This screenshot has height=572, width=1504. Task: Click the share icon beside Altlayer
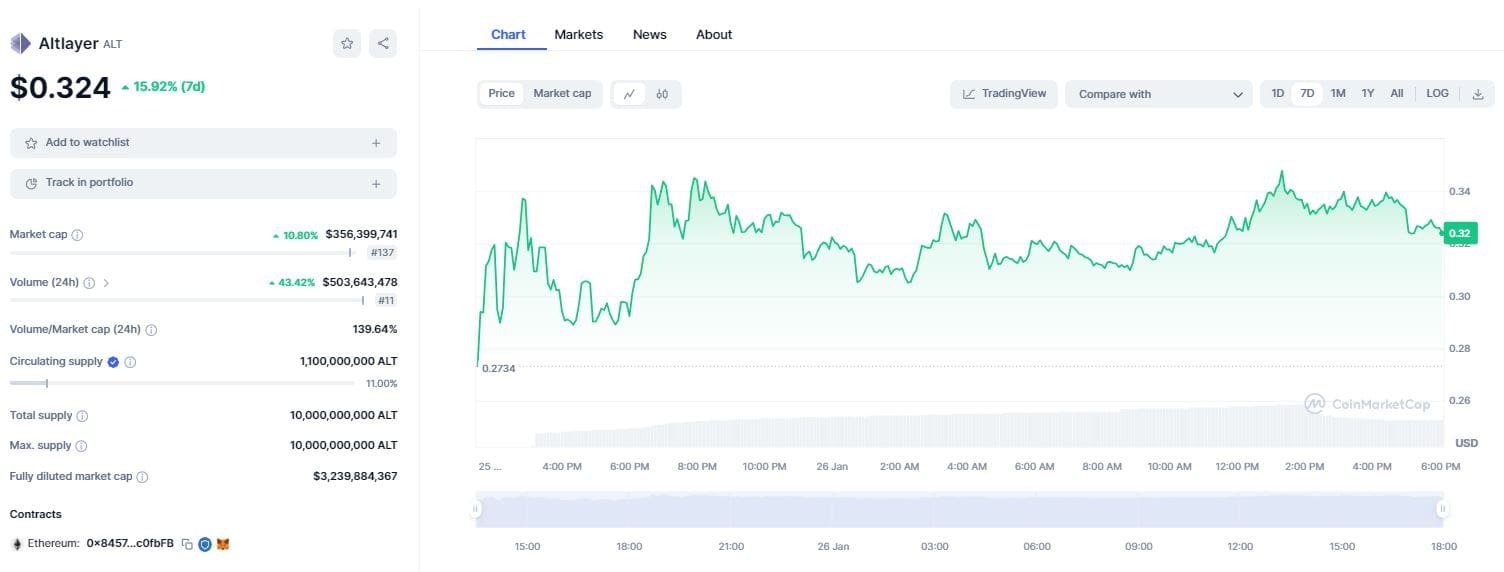(383, 43)
